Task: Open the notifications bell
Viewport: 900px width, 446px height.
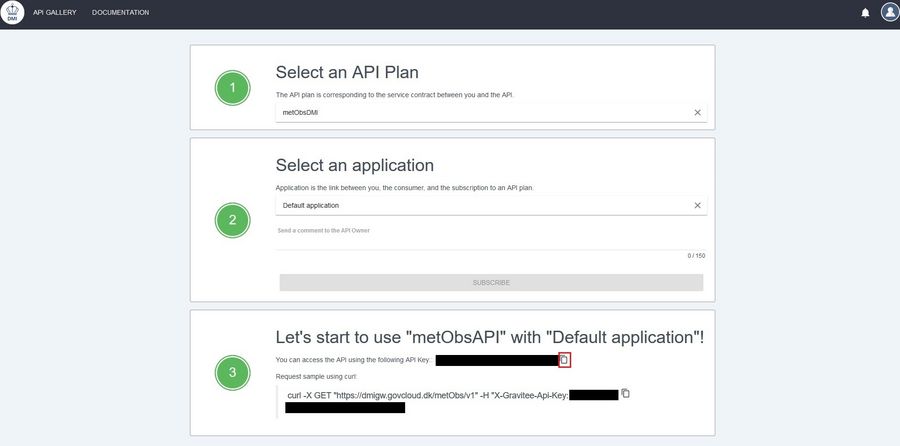Action: click(x=865, y=13)
